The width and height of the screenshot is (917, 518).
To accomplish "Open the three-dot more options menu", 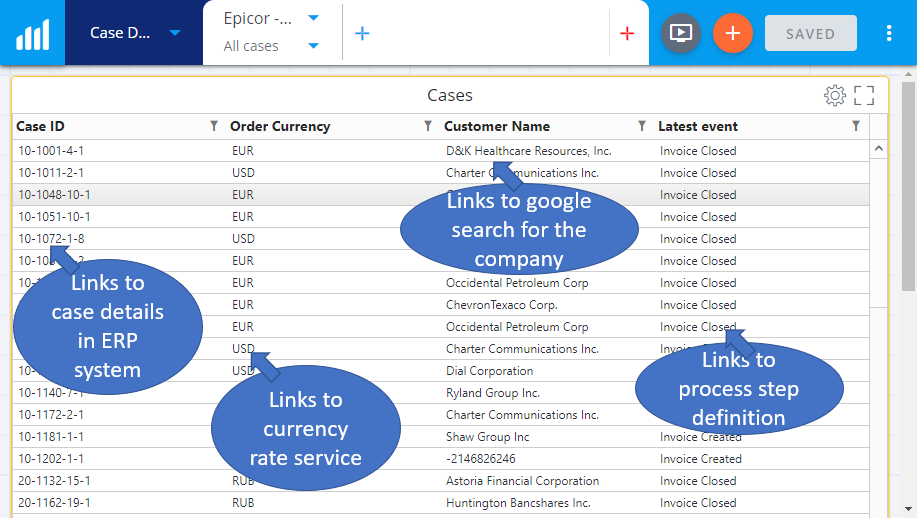I will 889,33.
